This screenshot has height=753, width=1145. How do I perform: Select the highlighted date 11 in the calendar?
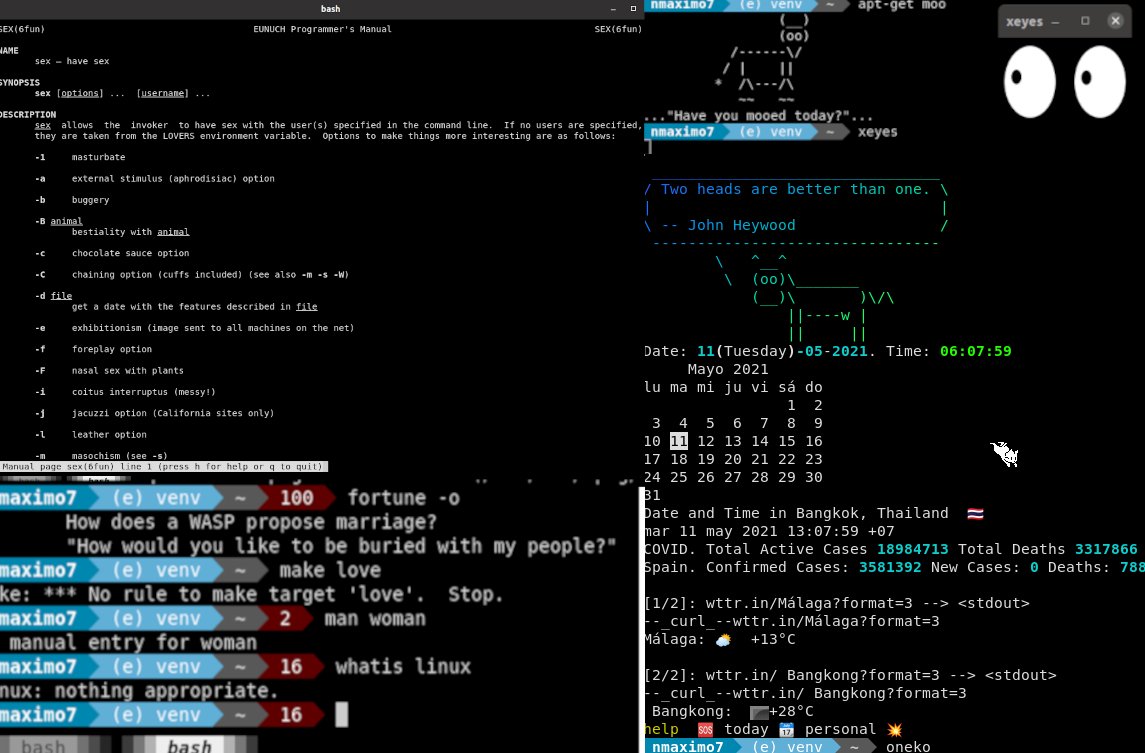coord(679,440)
